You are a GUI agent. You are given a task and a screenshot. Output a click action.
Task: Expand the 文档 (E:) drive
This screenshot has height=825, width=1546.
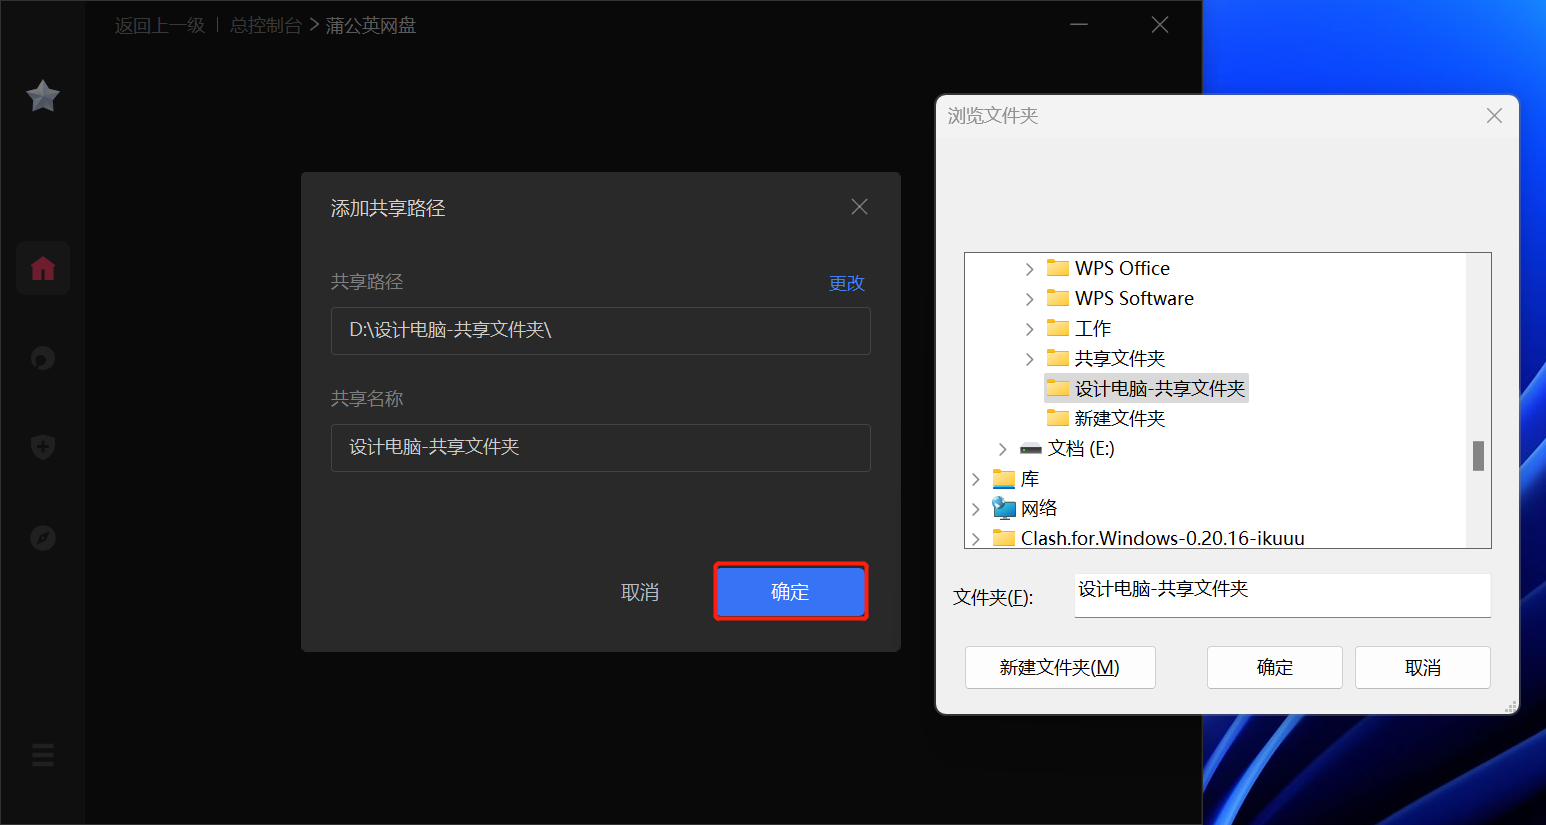[1003, 449]
